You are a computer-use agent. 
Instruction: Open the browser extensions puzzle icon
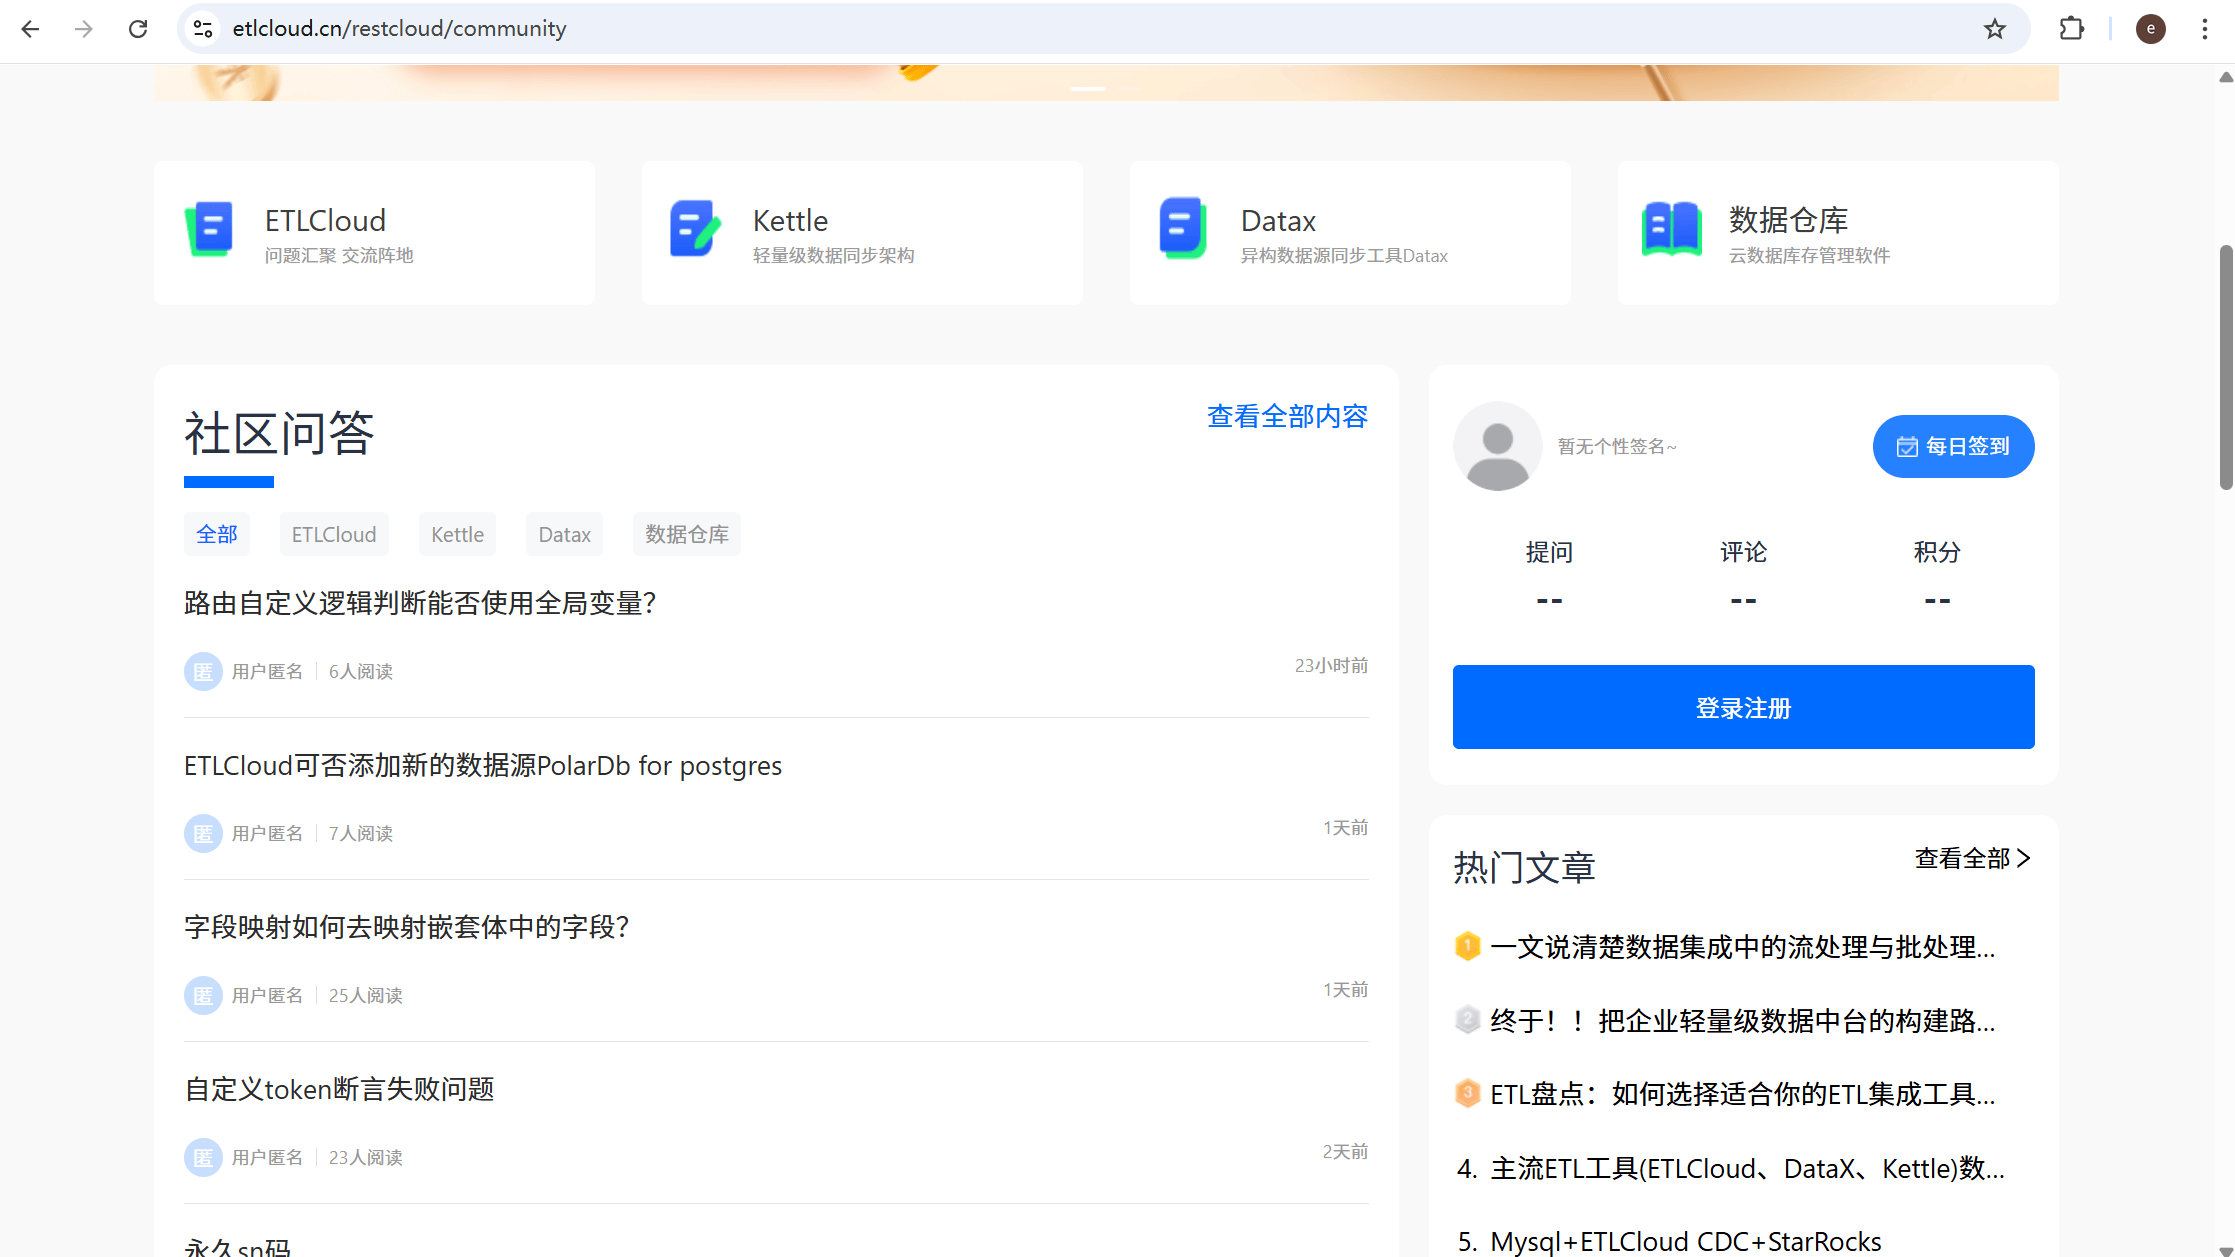point(2071,29)
